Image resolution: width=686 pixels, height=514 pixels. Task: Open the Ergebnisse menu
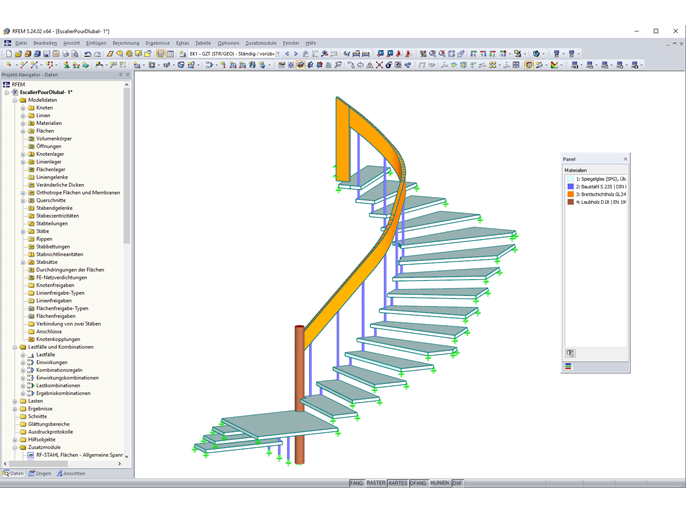(x=158, y=43)
